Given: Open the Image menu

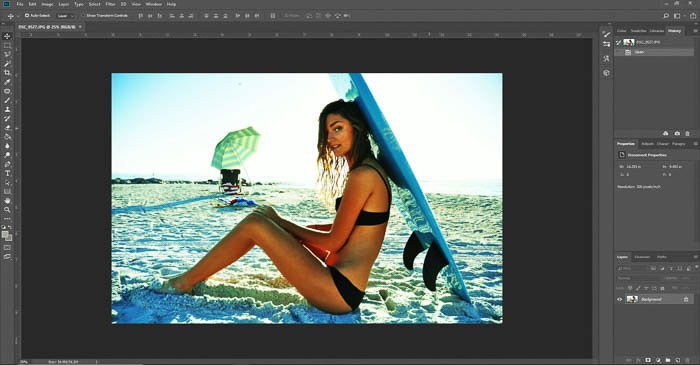Looking at the screenshot, I should (x=47, y=4).
